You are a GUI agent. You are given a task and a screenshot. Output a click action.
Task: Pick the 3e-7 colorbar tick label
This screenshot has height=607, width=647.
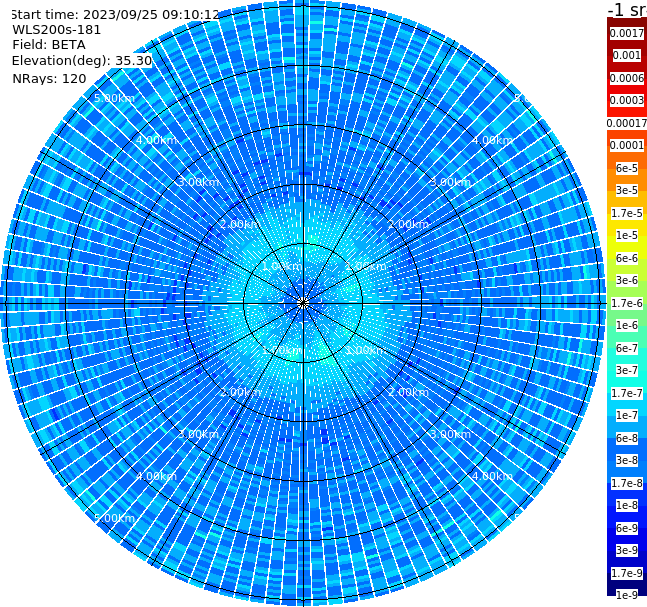(627, 370)
